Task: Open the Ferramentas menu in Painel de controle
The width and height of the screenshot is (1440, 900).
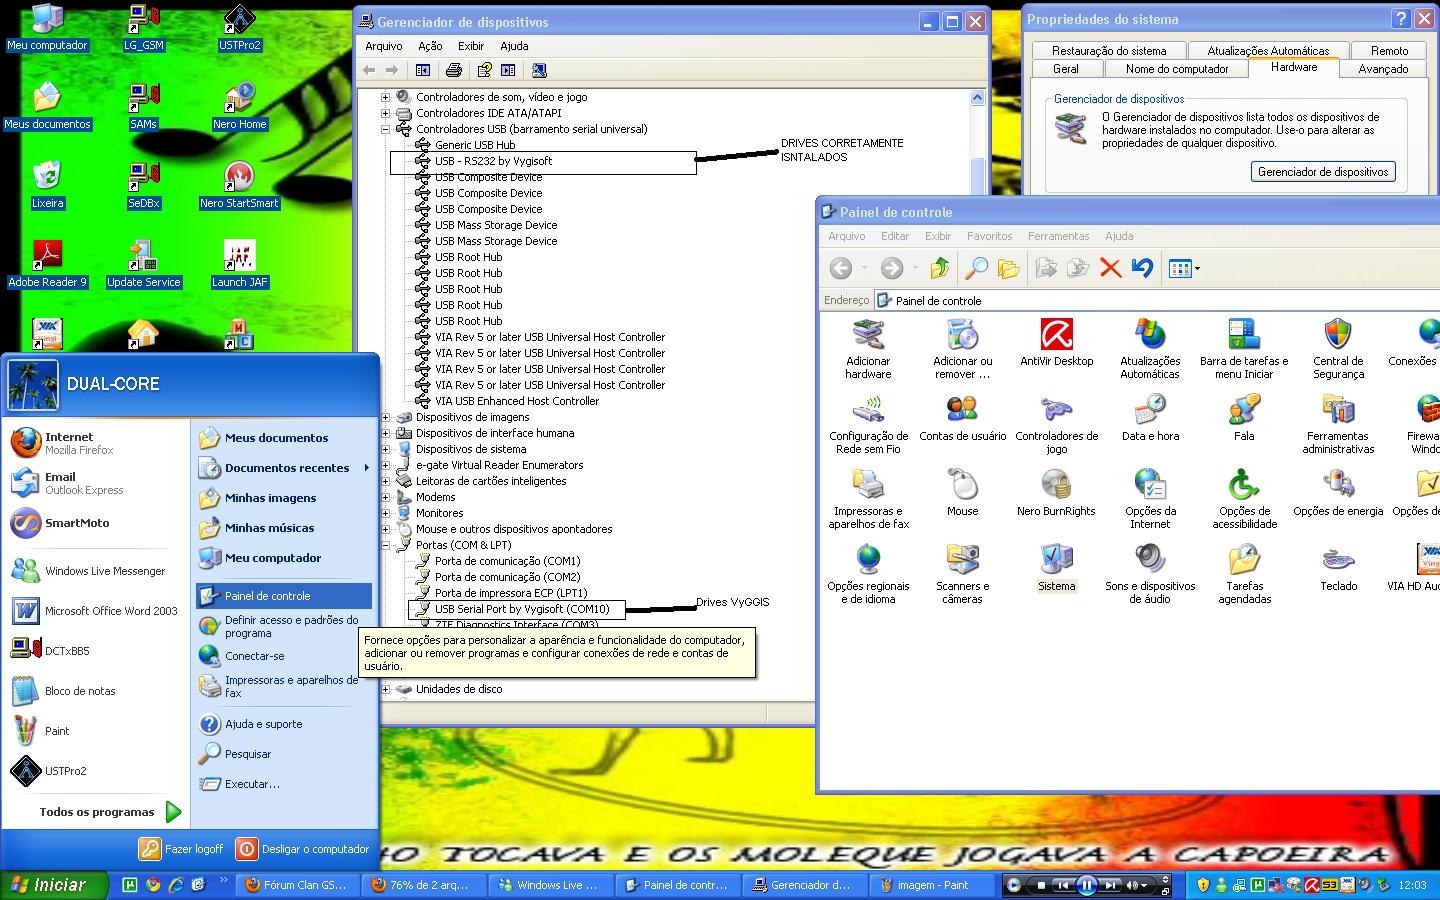Action: pyautogui.click(x=1058, y=236)
